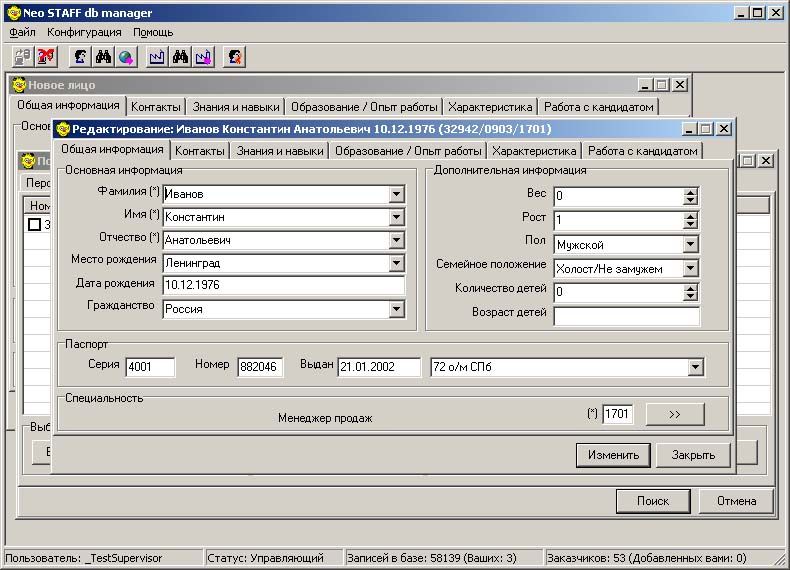Click the plain factory company icon

coord(157,56)
